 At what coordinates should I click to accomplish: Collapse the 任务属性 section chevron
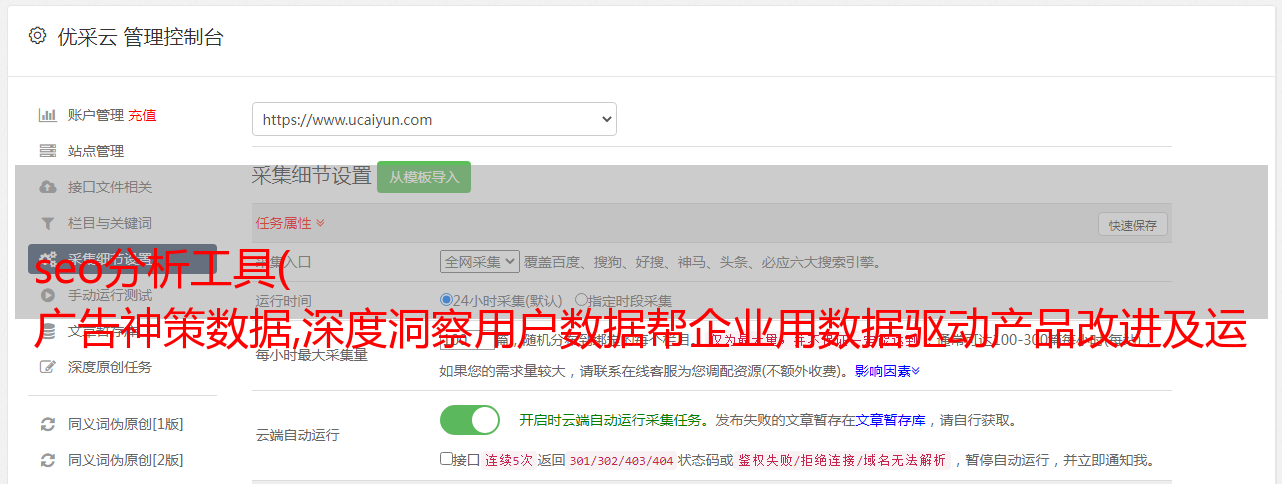[x=320, y=223]
